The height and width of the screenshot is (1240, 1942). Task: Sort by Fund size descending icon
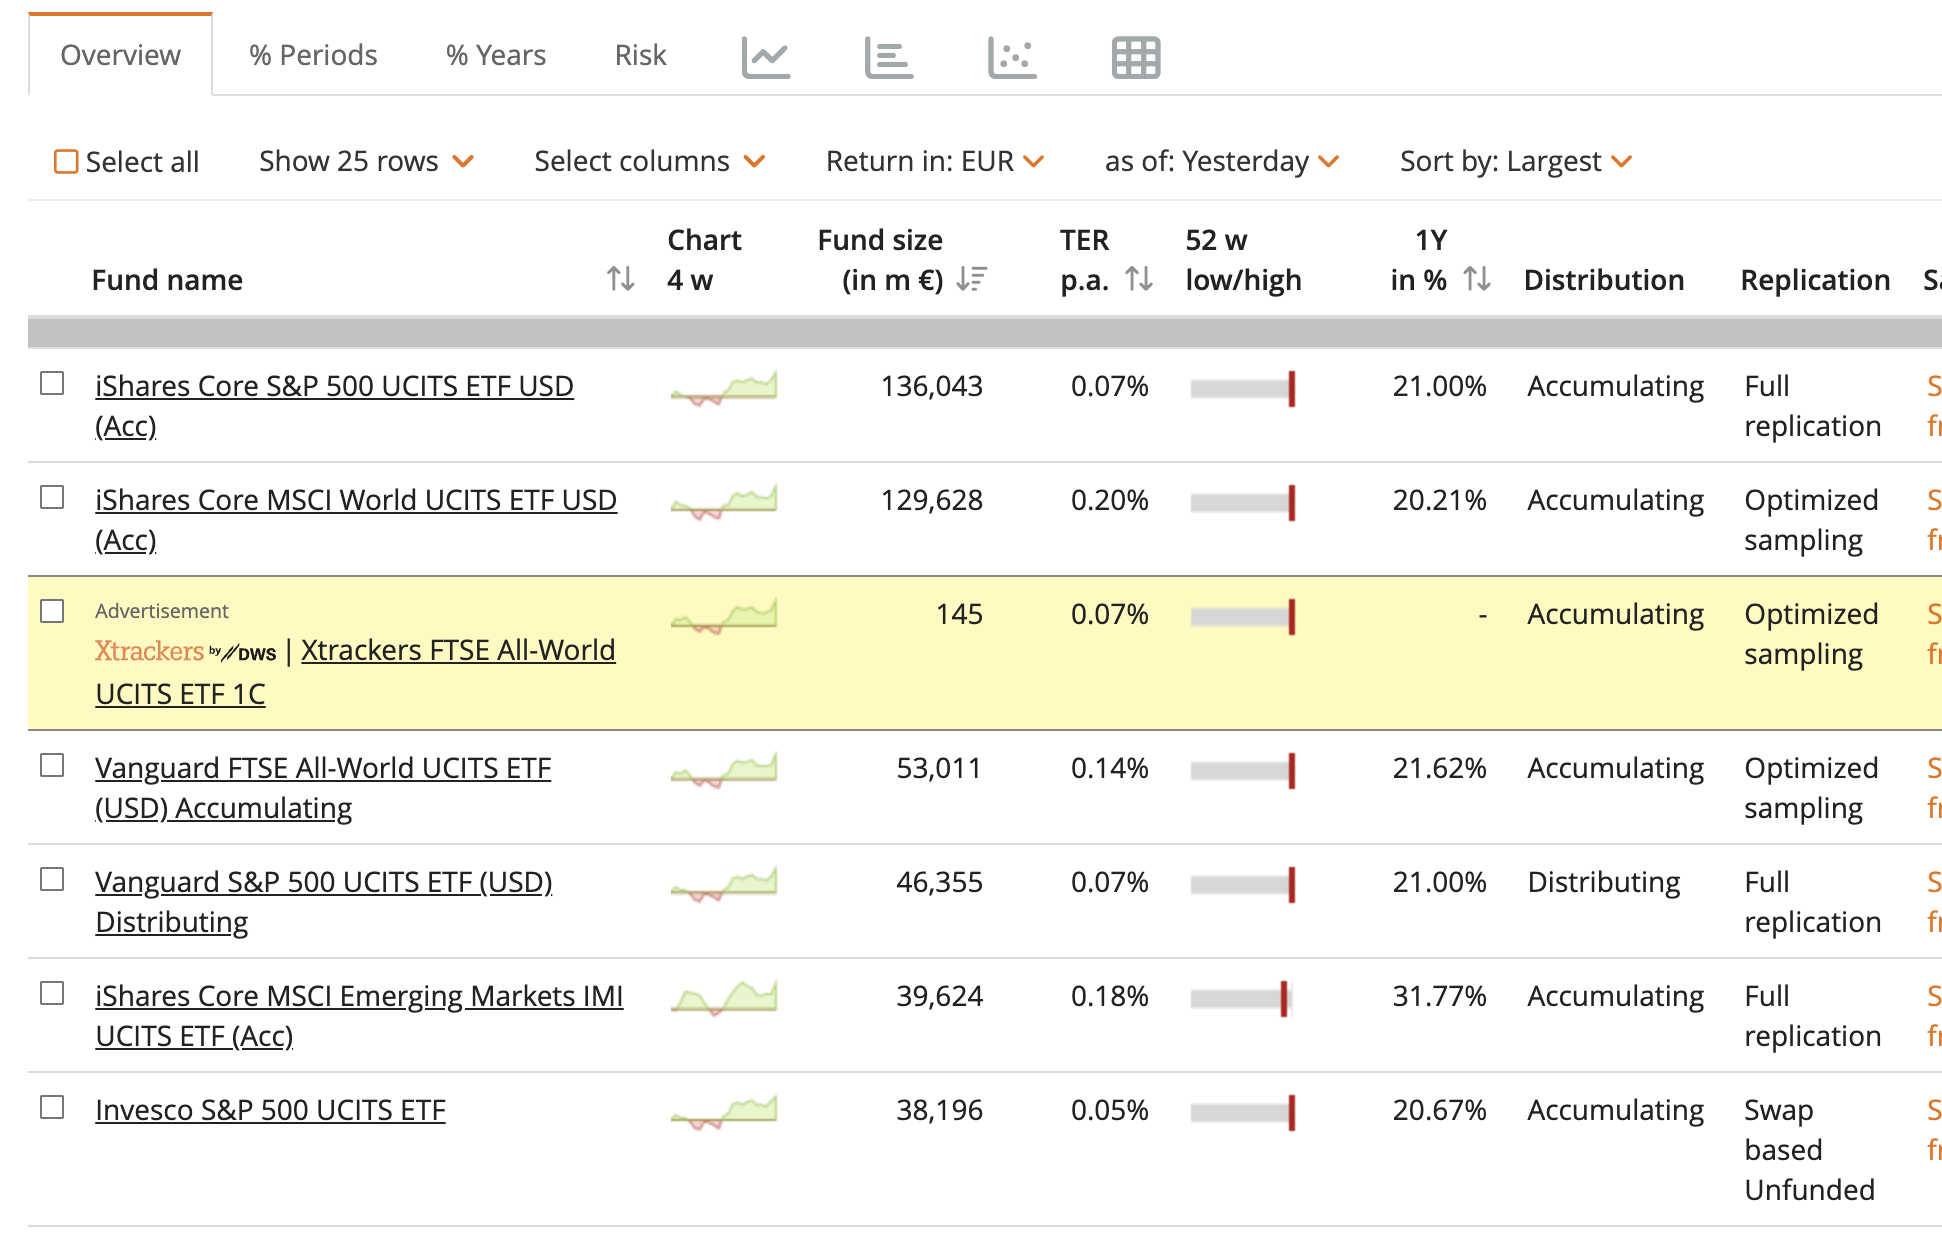pos(971,279)
